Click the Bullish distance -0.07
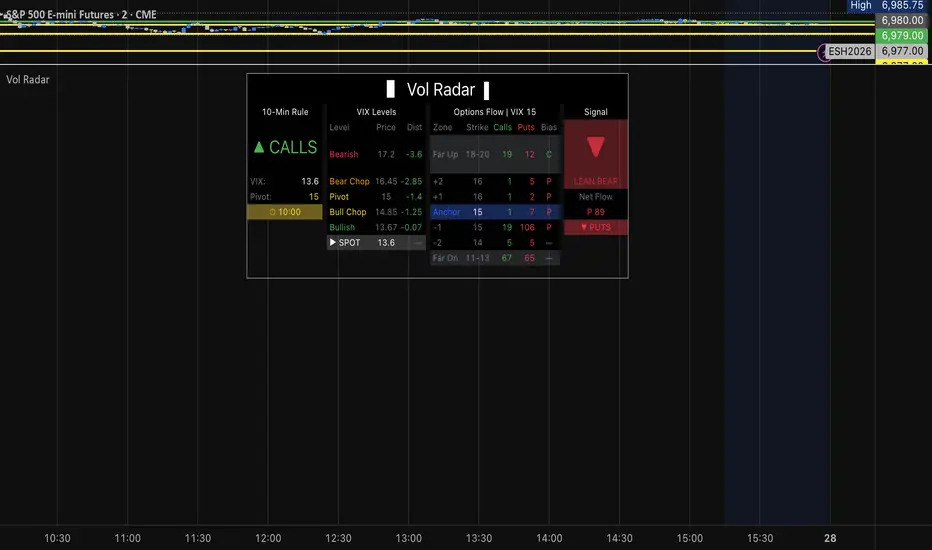The height and width of the screenshot is (550, 932). (411, 227)
